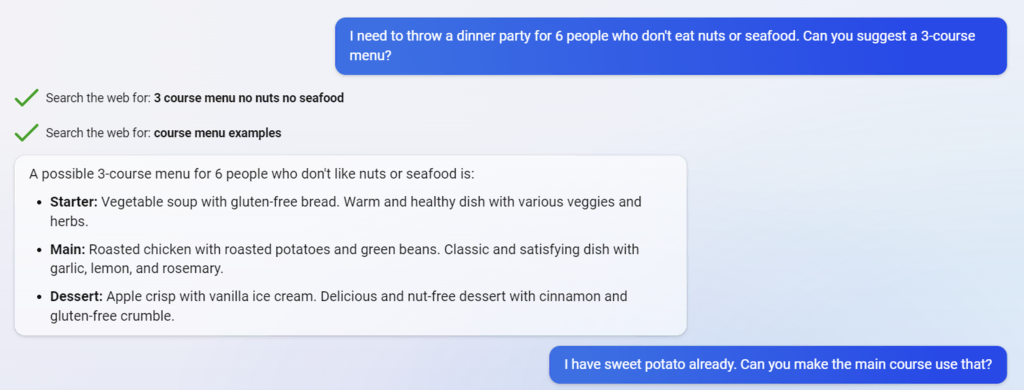Click the green checkmark beside the first web search
This screenshot has width=1024, height=390.
pos(27,98)
